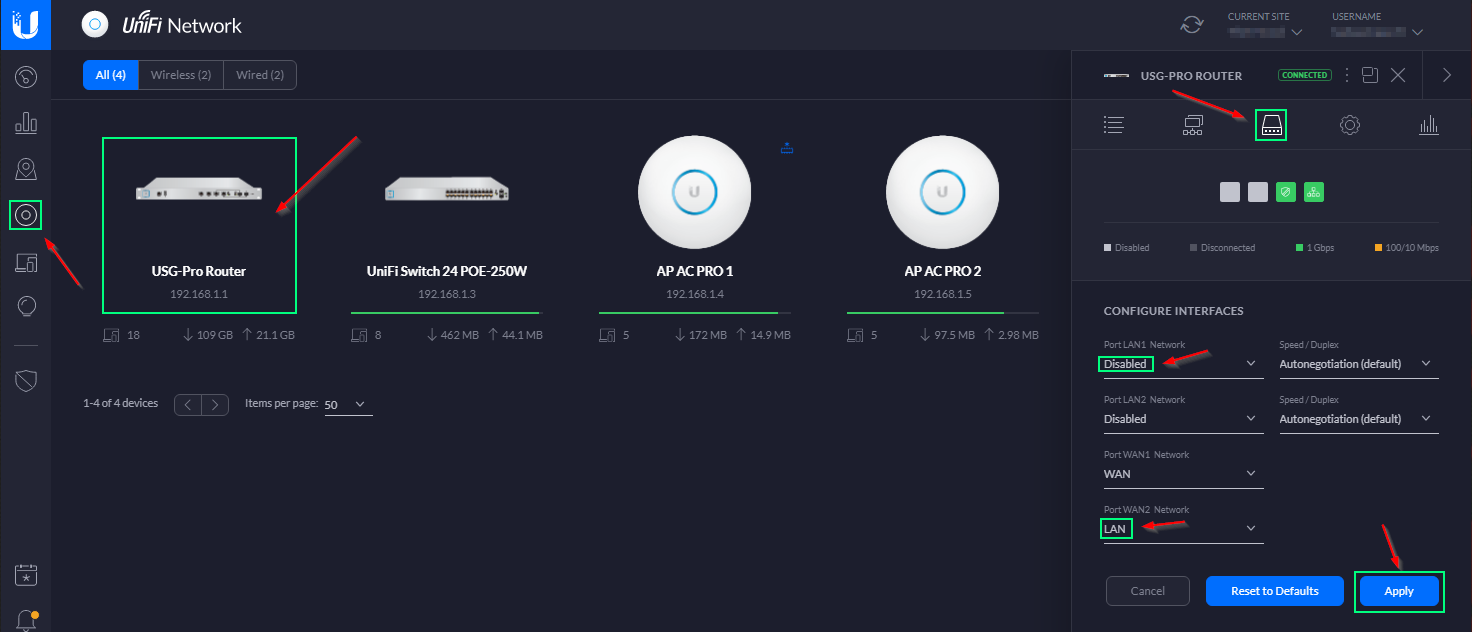The height and width of the screenshot is (632, 1472).
Task: Click the refresh icon in top bar
Action: [1191, 25]
